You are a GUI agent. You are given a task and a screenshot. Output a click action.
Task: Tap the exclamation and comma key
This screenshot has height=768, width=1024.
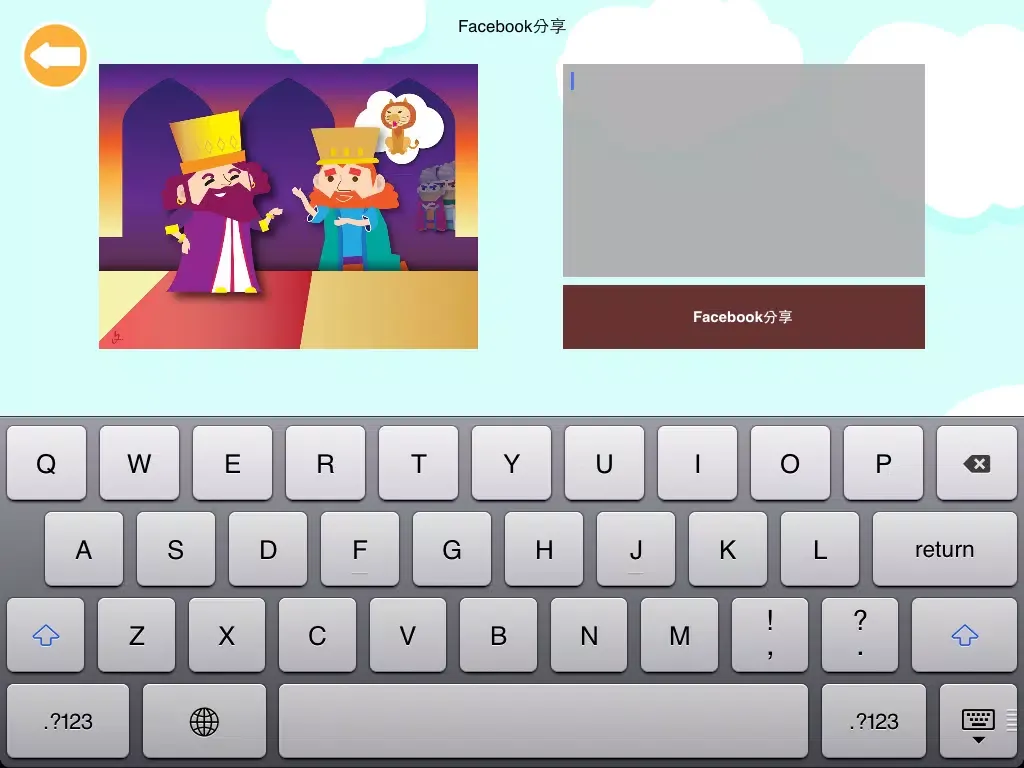tap(770, 635)
